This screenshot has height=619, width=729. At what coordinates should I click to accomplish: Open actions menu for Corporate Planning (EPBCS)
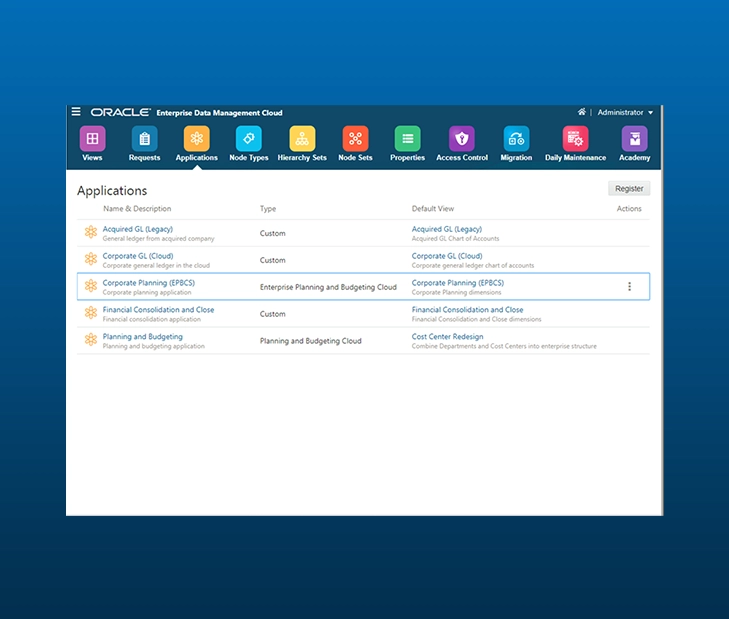pyautogui.click(x=629, y=287)
